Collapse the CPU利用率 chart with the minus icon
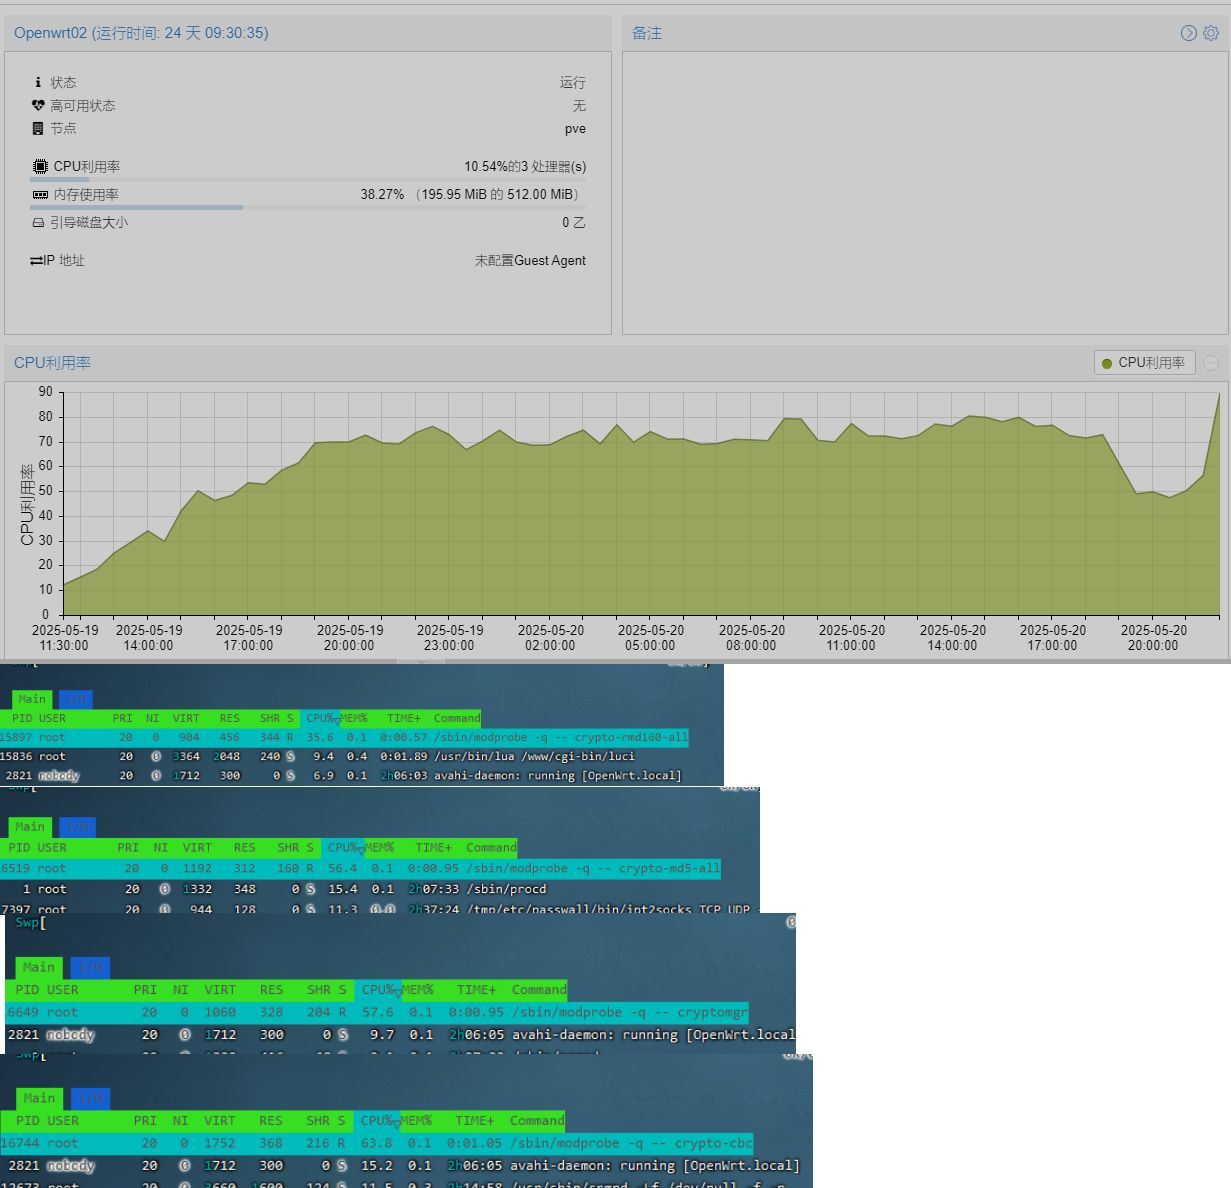Image resolution: width=1231 pixels, height=1188 pixels. pyautogui.click(x=1210, y=363)
